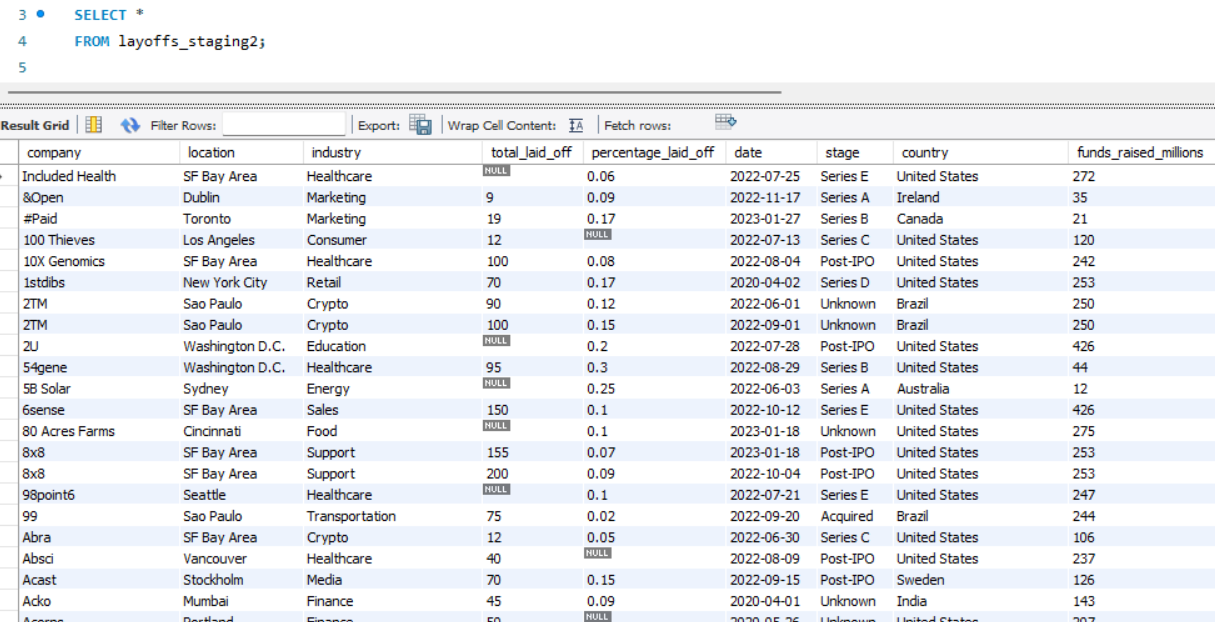Select the funds_raised_millions column header
Viewport: 1215px width, 622px height.
pos(1141,153)
